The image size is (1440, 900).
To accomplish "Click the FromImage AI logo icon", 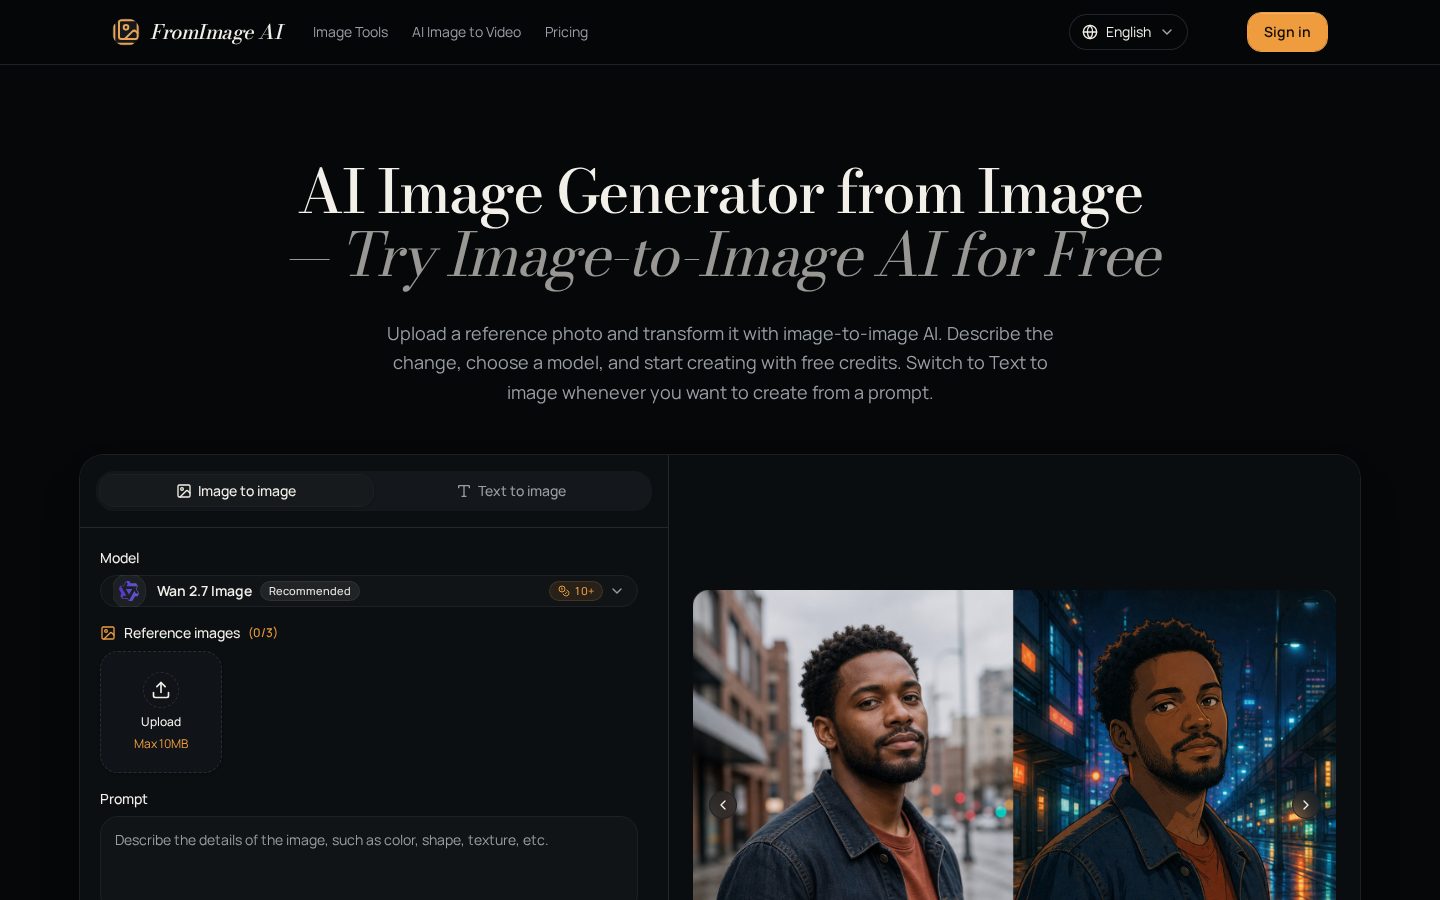I will (126, 32).
